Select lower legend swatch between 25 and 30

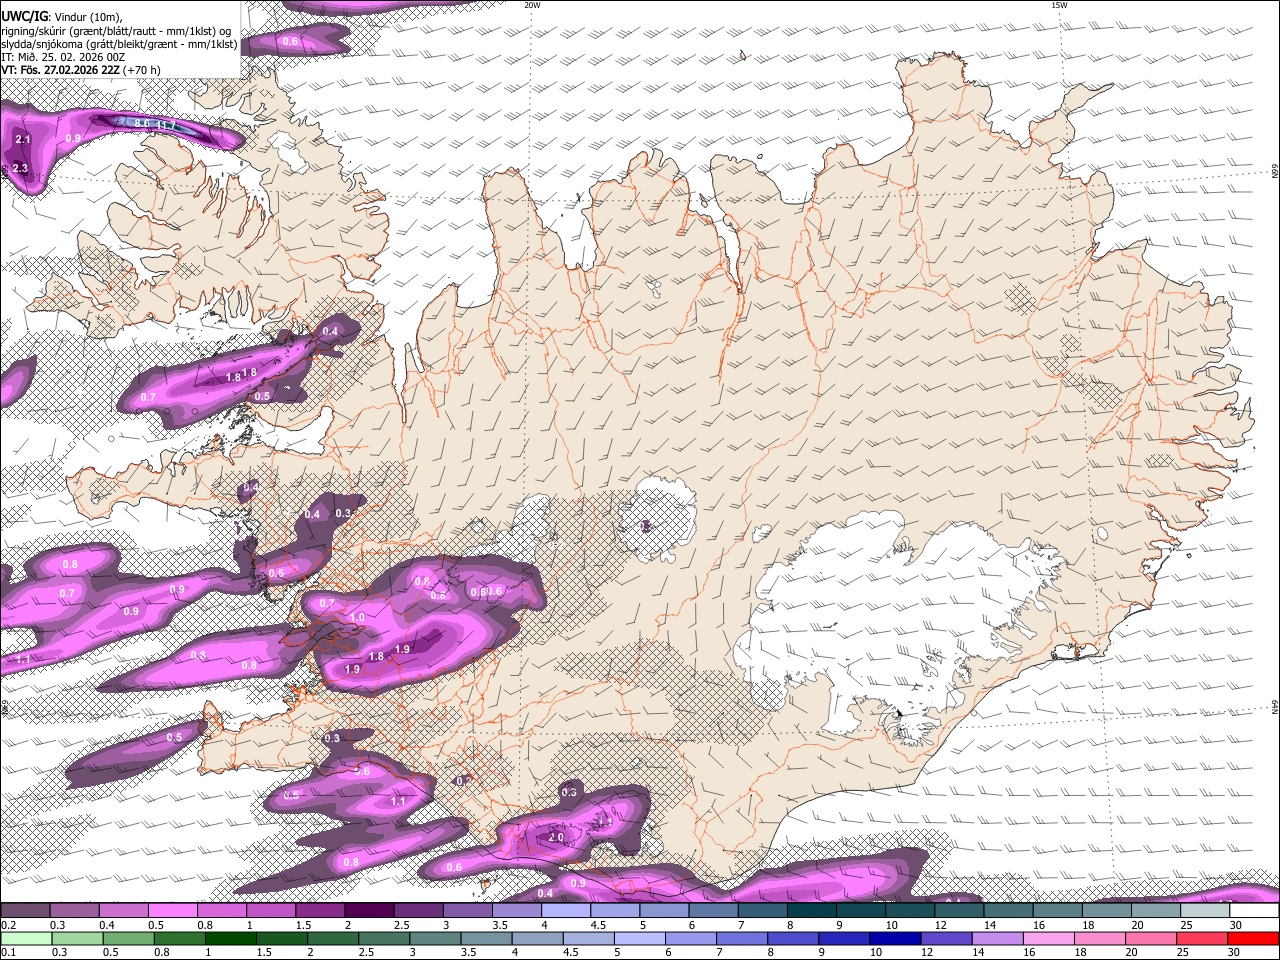(1203, 938)
